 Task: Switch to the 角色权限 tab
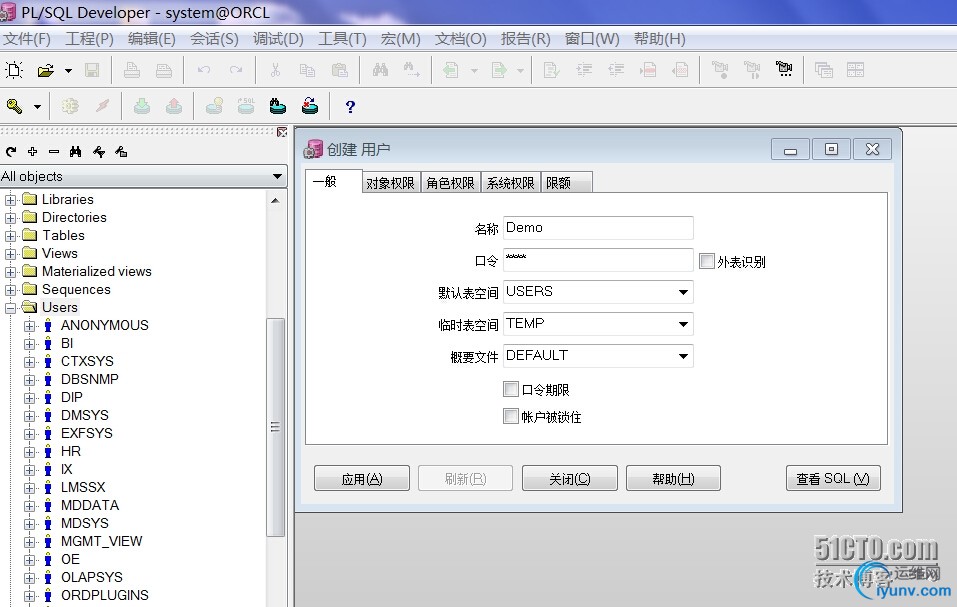[x=450, y=182]
